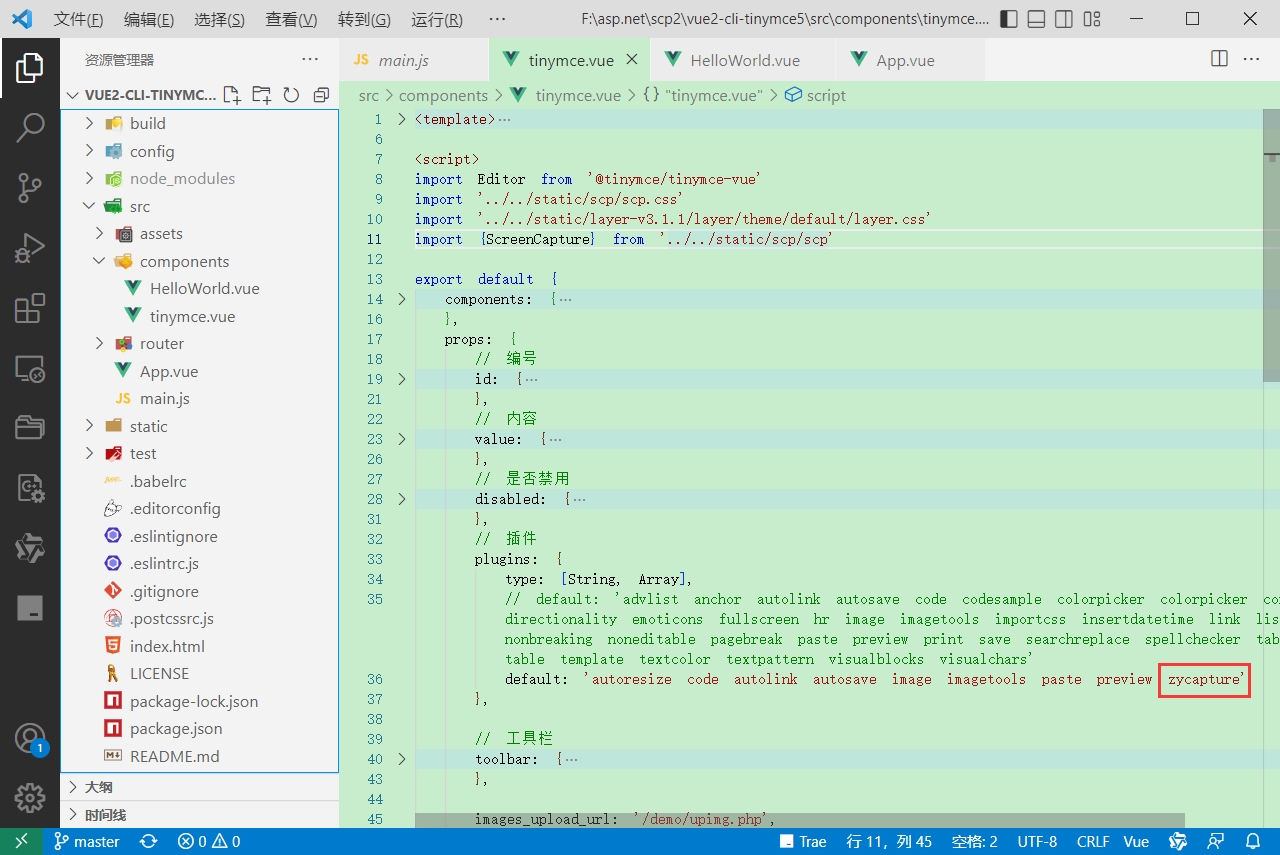Click the editor horizontal scrollbar
This screenshot has width=1280, height=855.
(x=800, y=820)
